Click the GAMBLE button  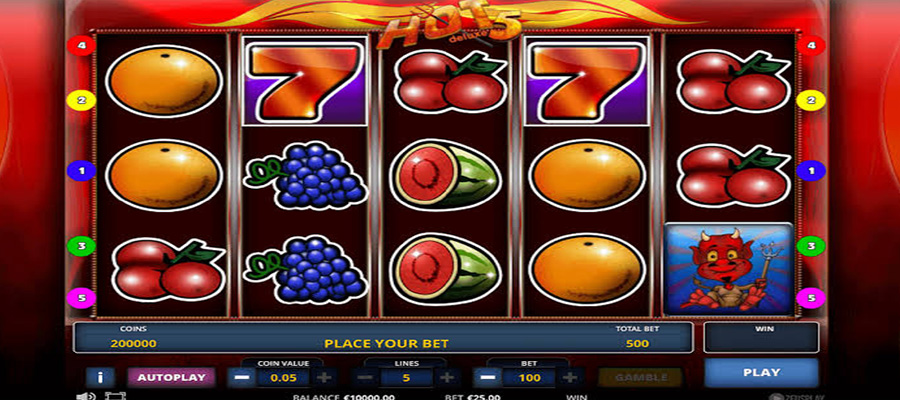coord(641,378)
